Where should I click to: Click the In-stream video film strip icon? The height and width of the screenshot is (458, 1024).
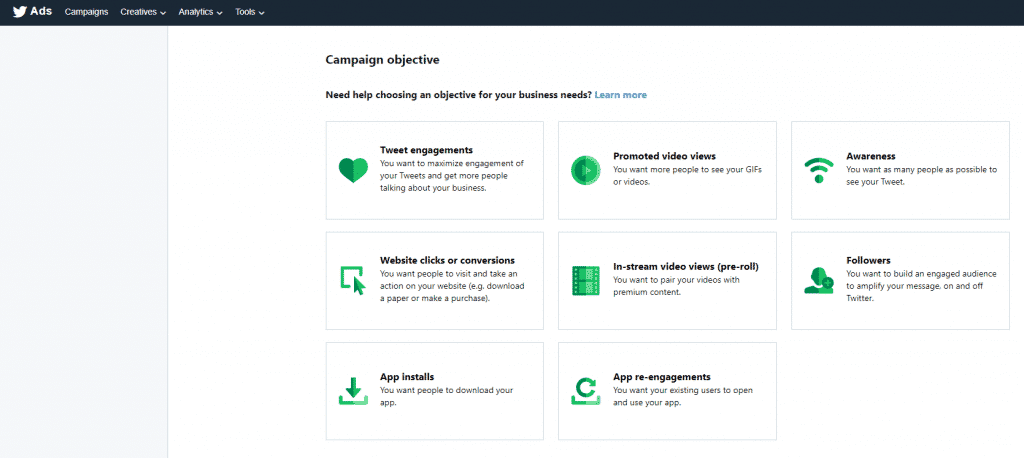(585, 280)
